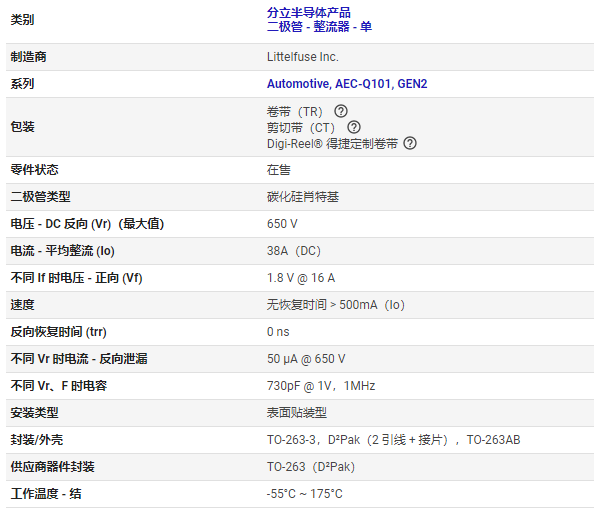Click the 碳化硅肖特基 diode type value
594x509 pixels.
click(x=303, y=197)
